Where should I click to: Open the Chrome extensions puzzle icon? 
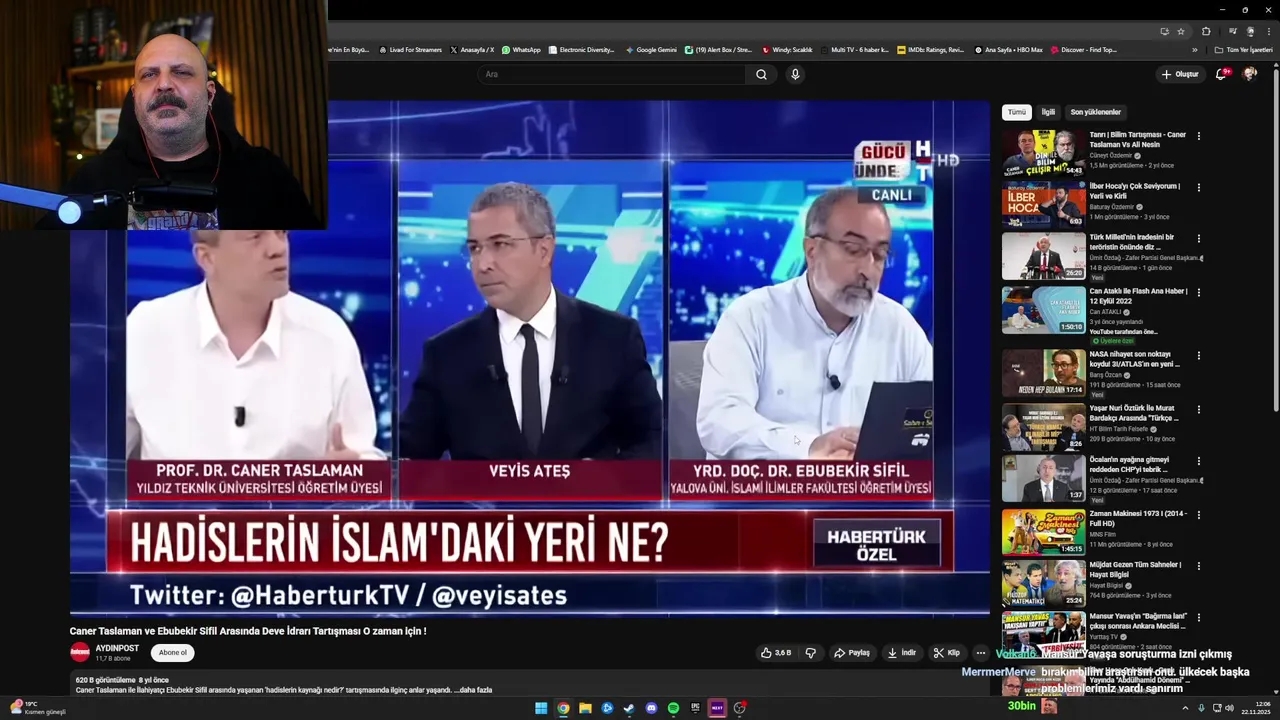tap(1206, 31)
